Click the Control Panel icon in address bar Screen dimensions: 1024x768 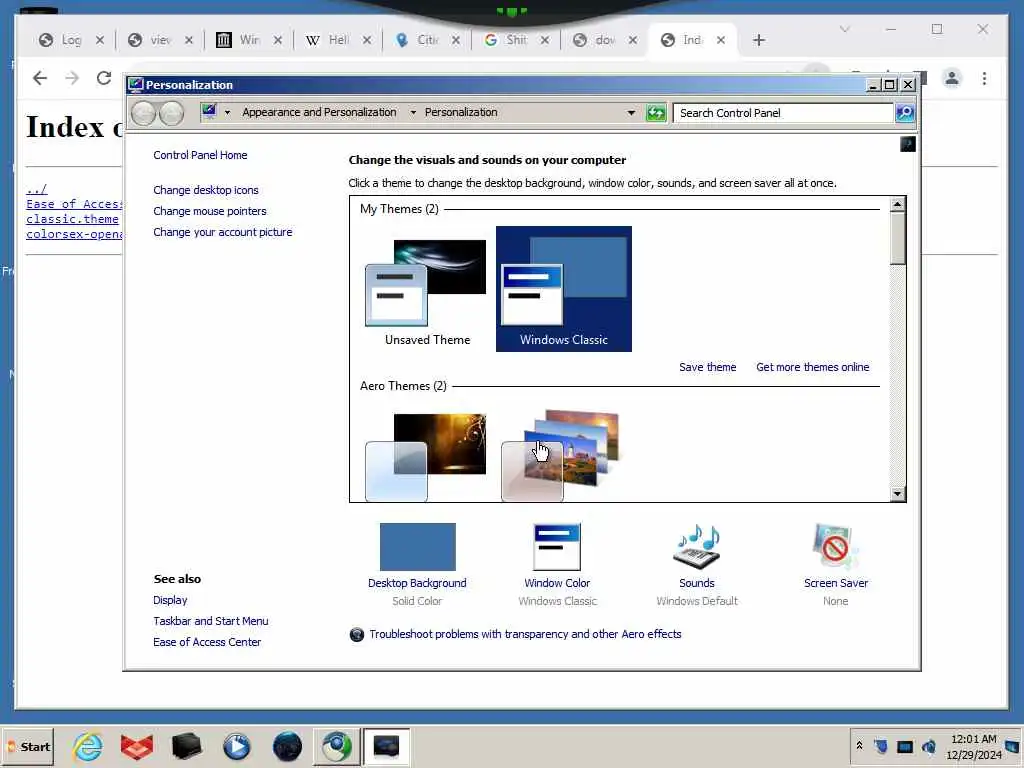(209, 112)
